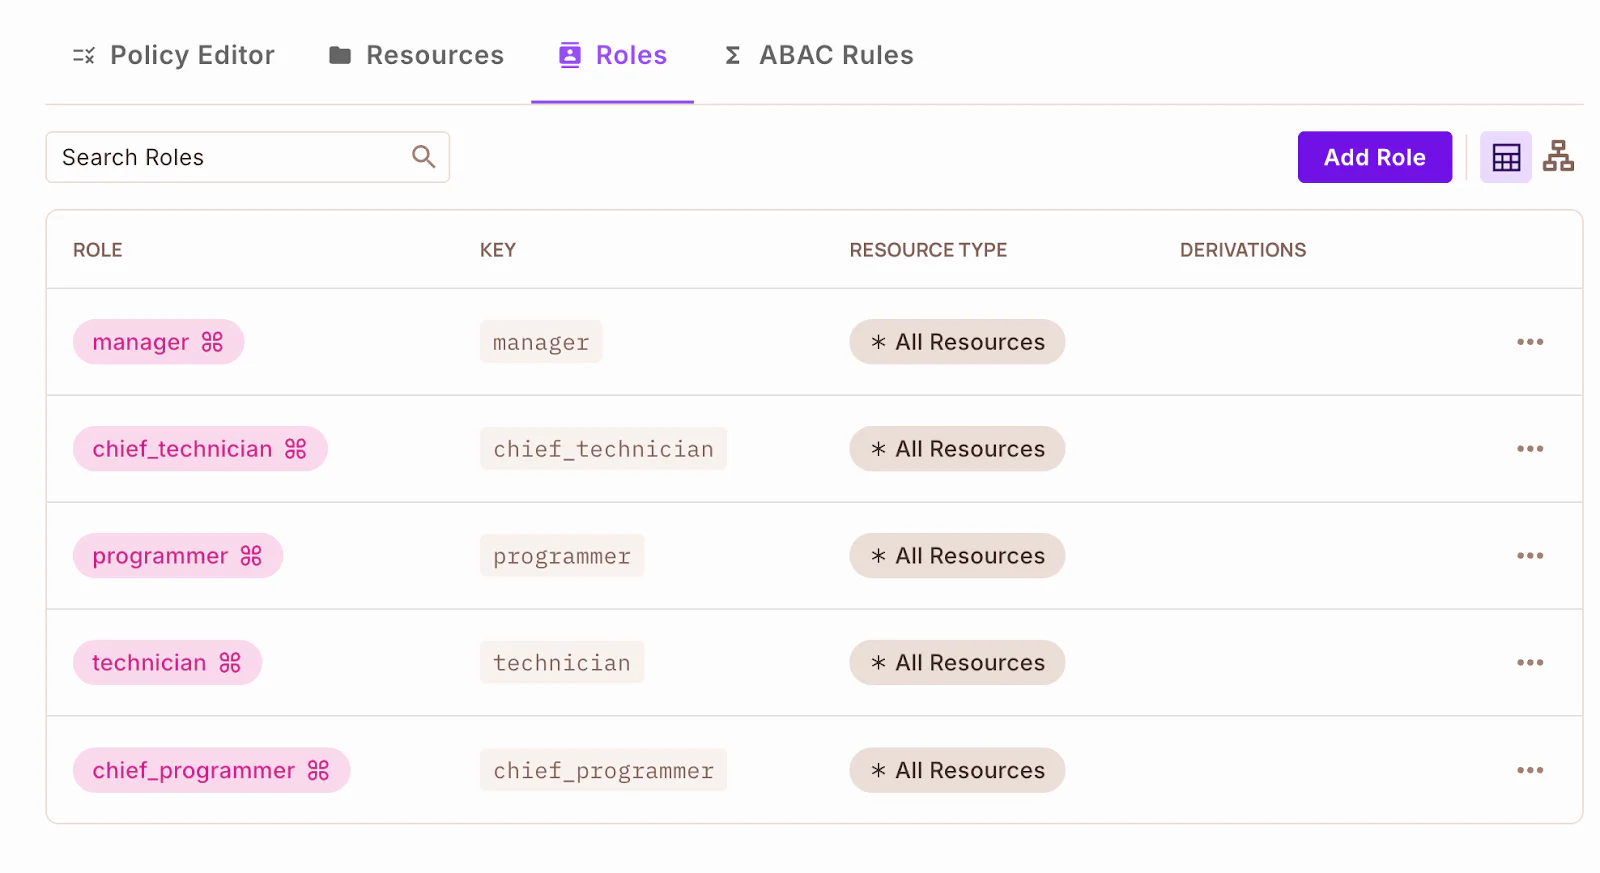Click the programmer key value

562,556
